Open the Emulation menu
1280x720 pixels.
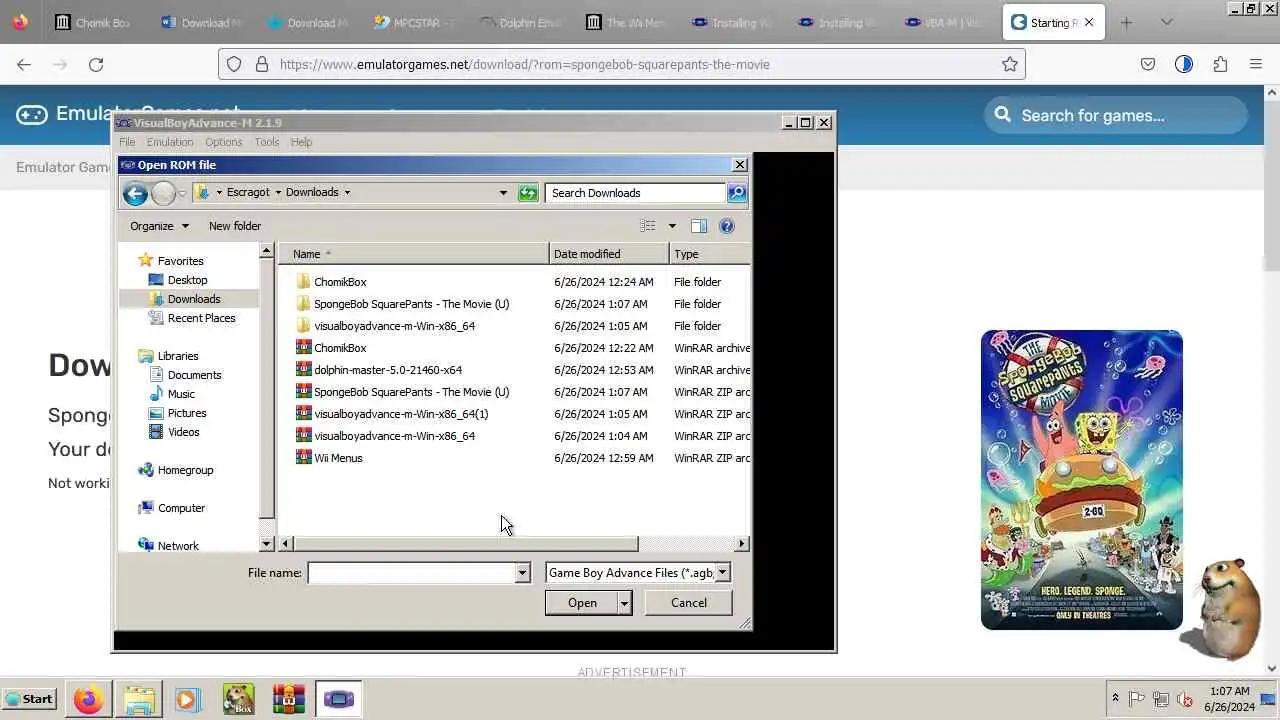tap(170, 142)
